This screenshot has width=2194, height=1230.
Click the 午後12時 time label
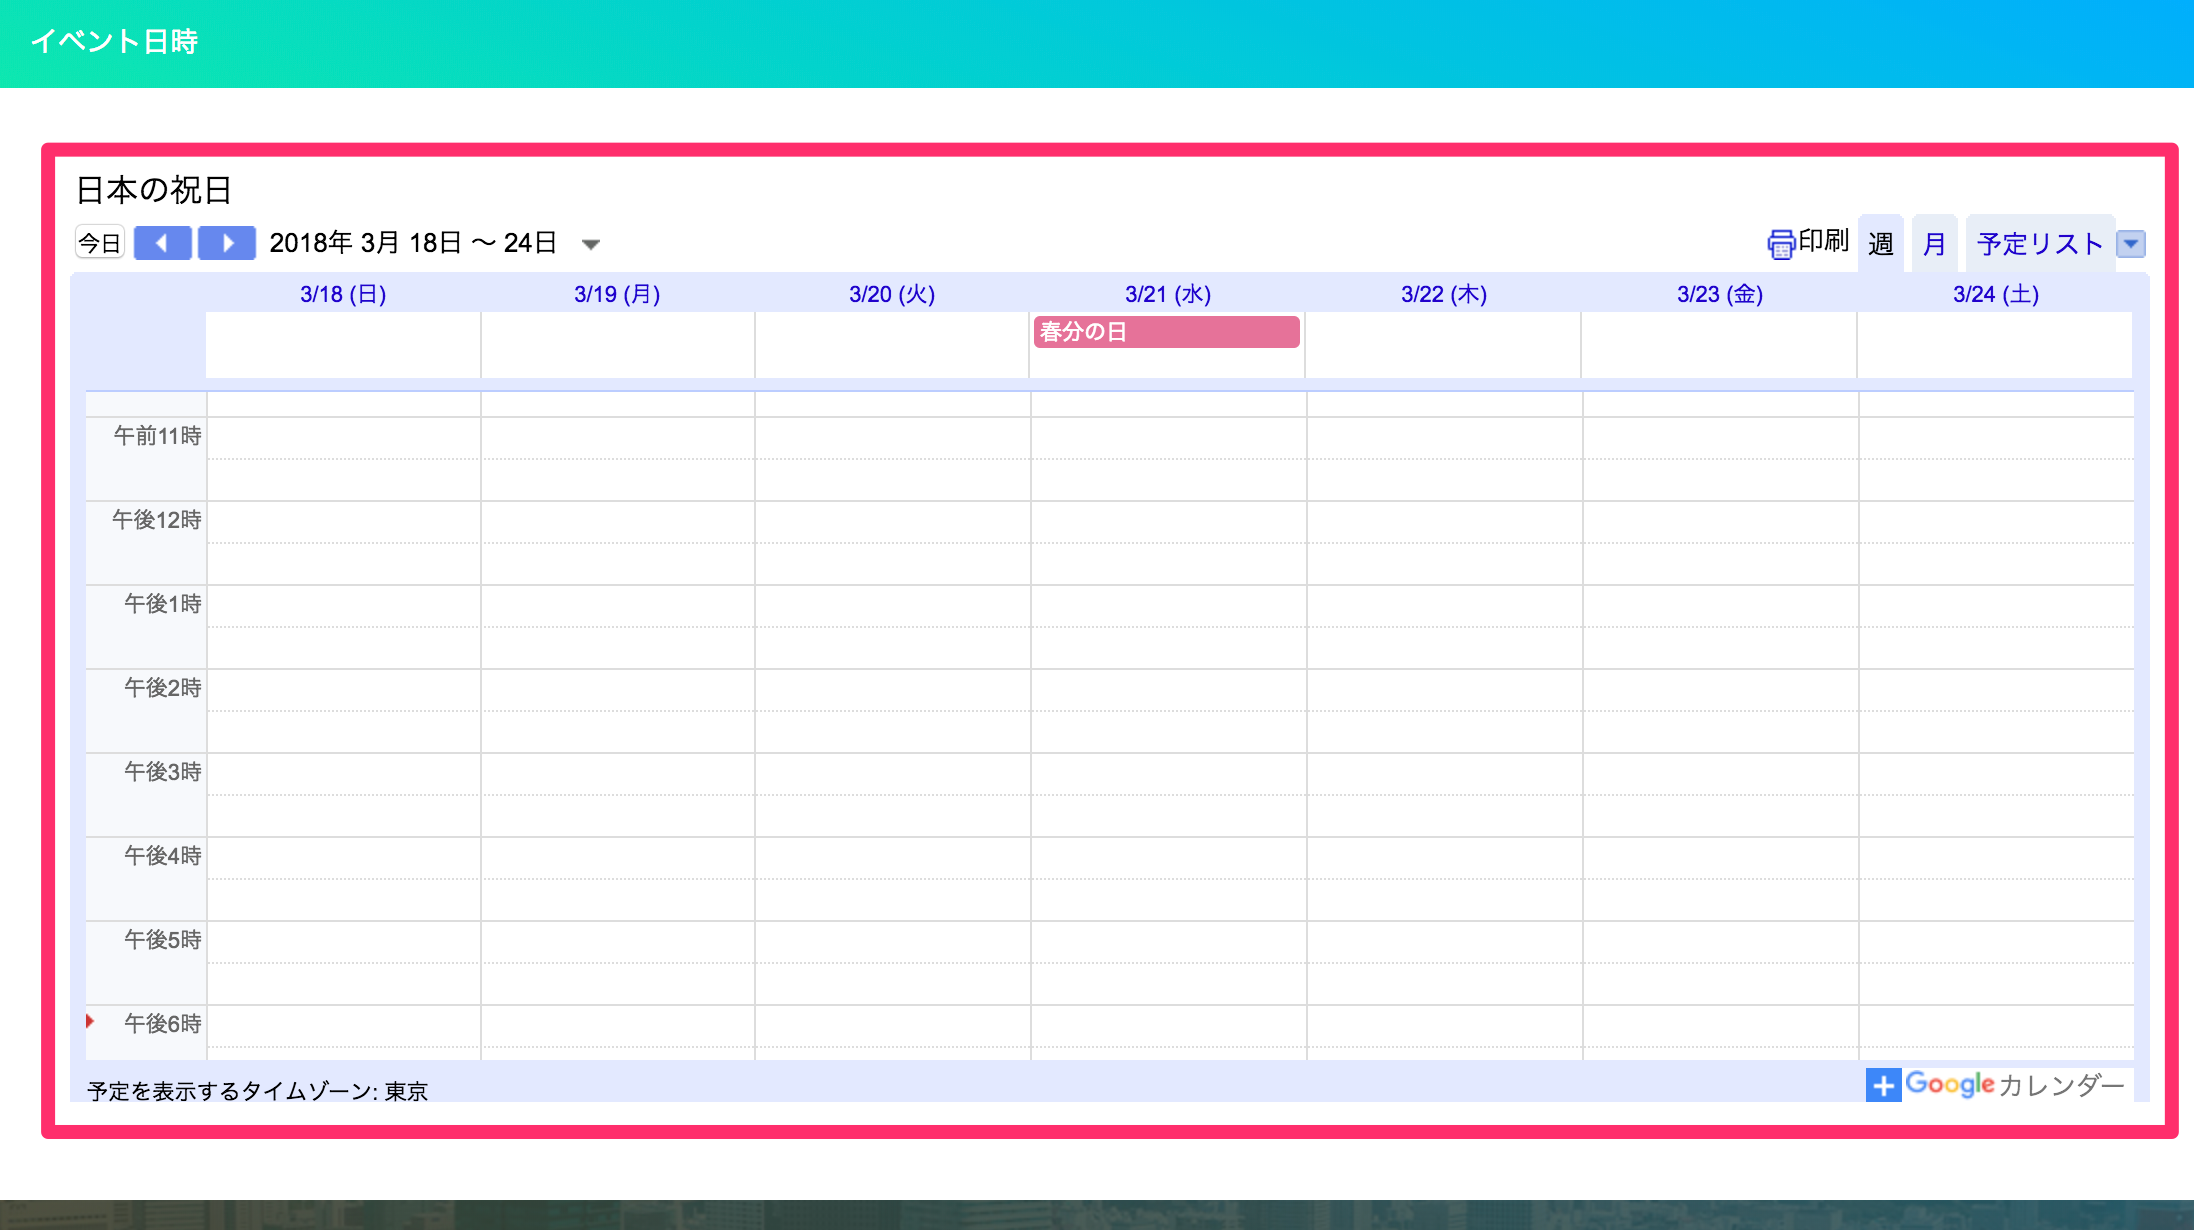[x=157, y=520]
